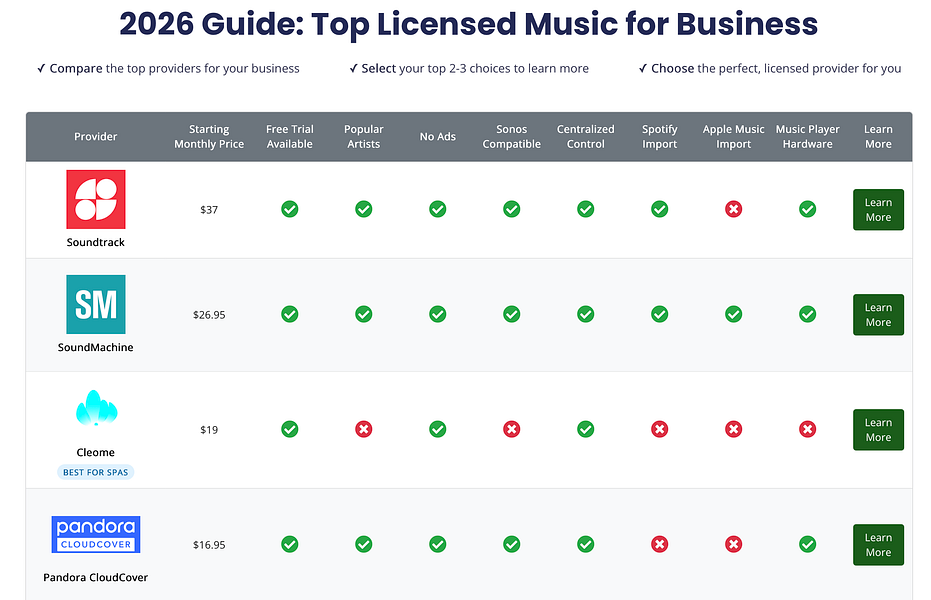
Task: Click the $26.95 price for SoundMachine
Action: [209, 315]
